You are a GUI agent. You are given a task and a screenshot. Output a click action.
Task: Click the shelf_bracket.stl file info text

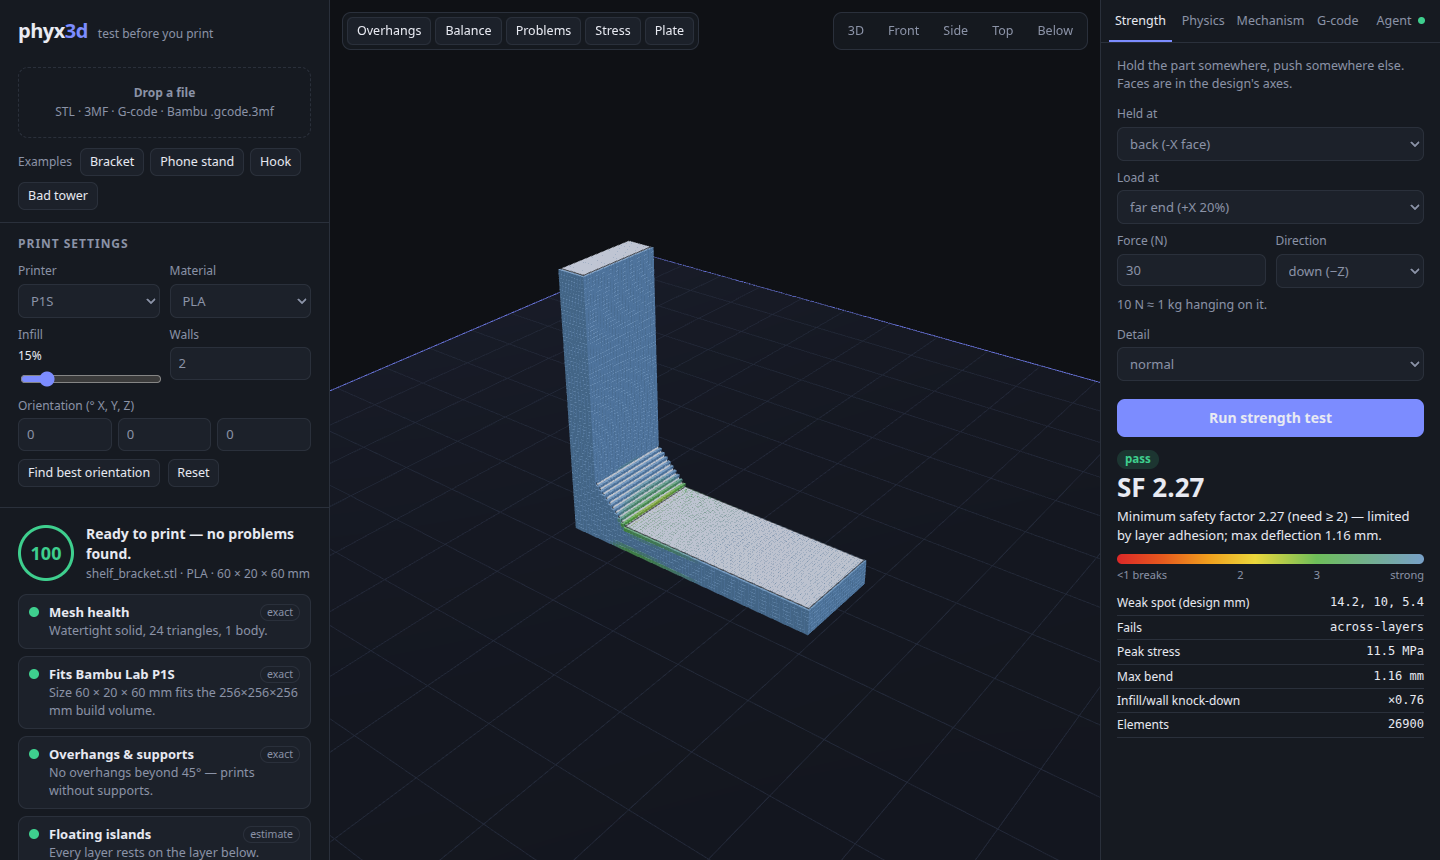tap(198, 574)
